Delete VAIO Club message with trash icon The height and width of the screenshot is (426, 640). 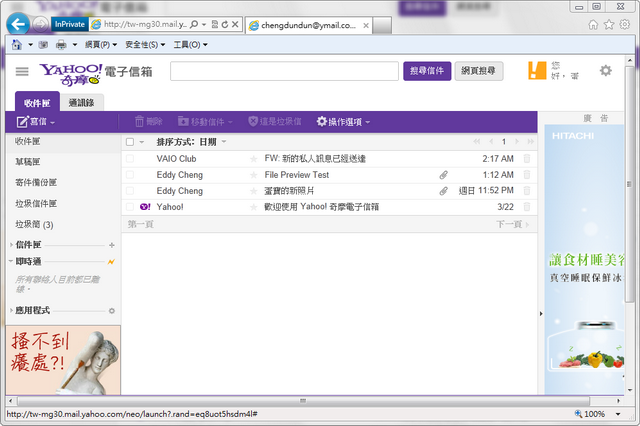[x=527, y=158]
